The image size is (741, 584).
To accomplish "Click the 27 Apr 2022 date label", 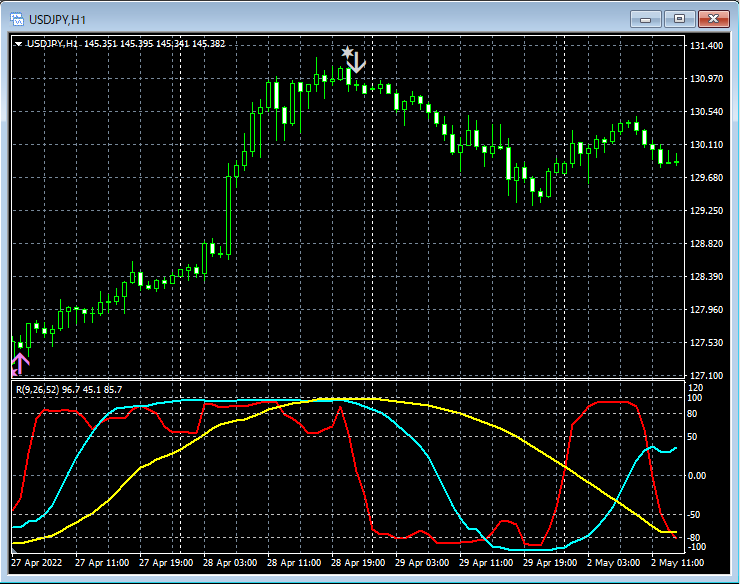I will [x=35, y=564].
